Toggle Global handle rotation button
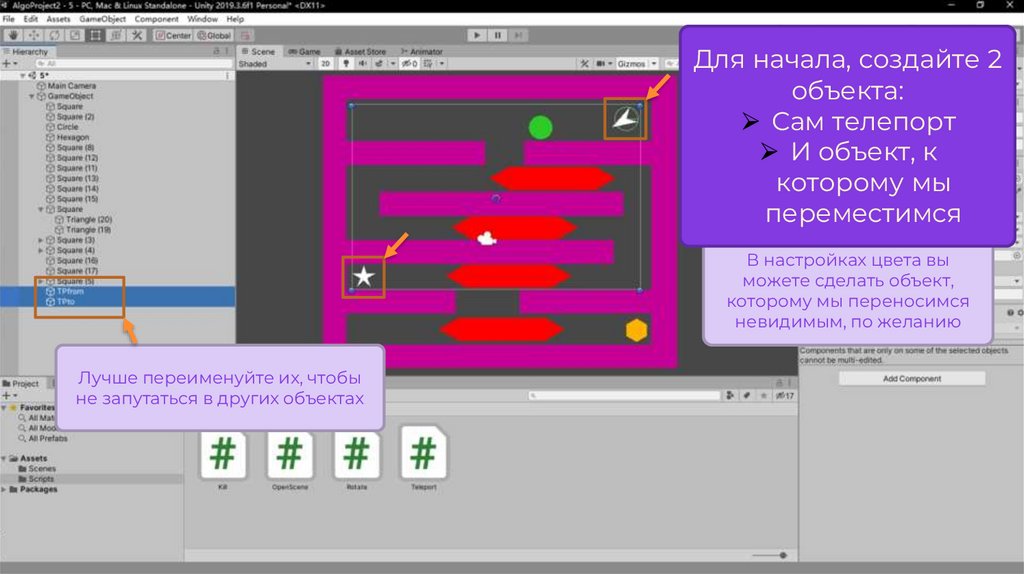1024x574 pixels. 214,35
